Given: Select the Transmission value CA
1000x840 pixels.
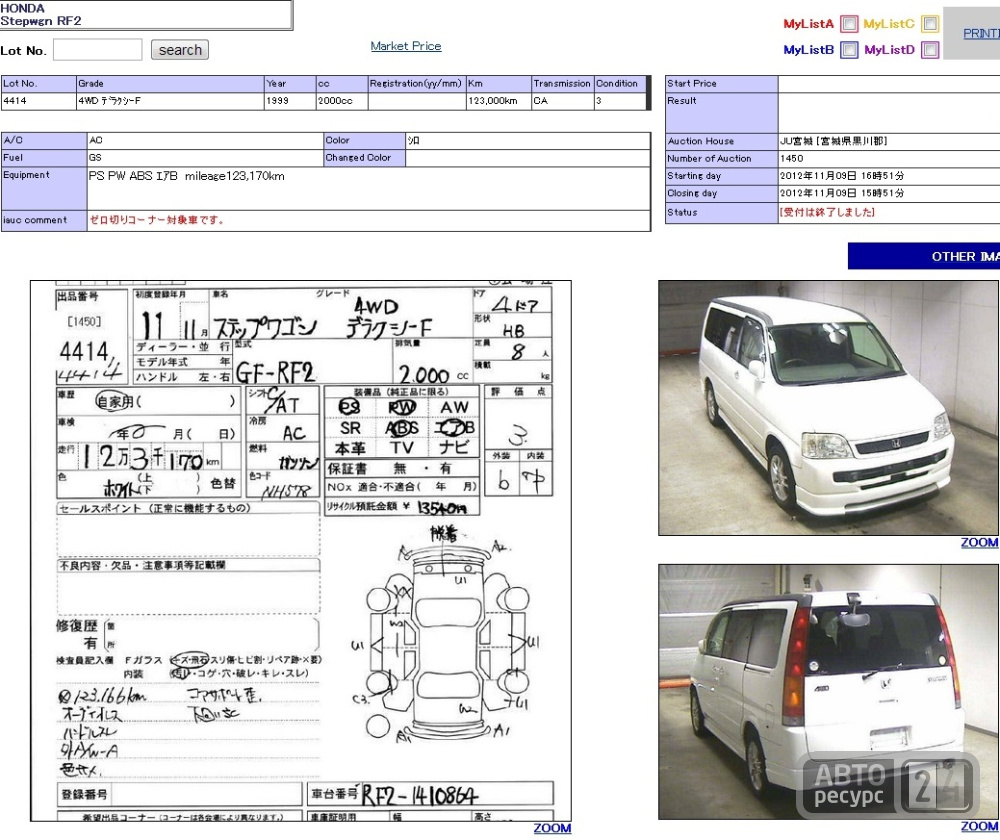Looking at the screenshot, I should coord(540,101).
